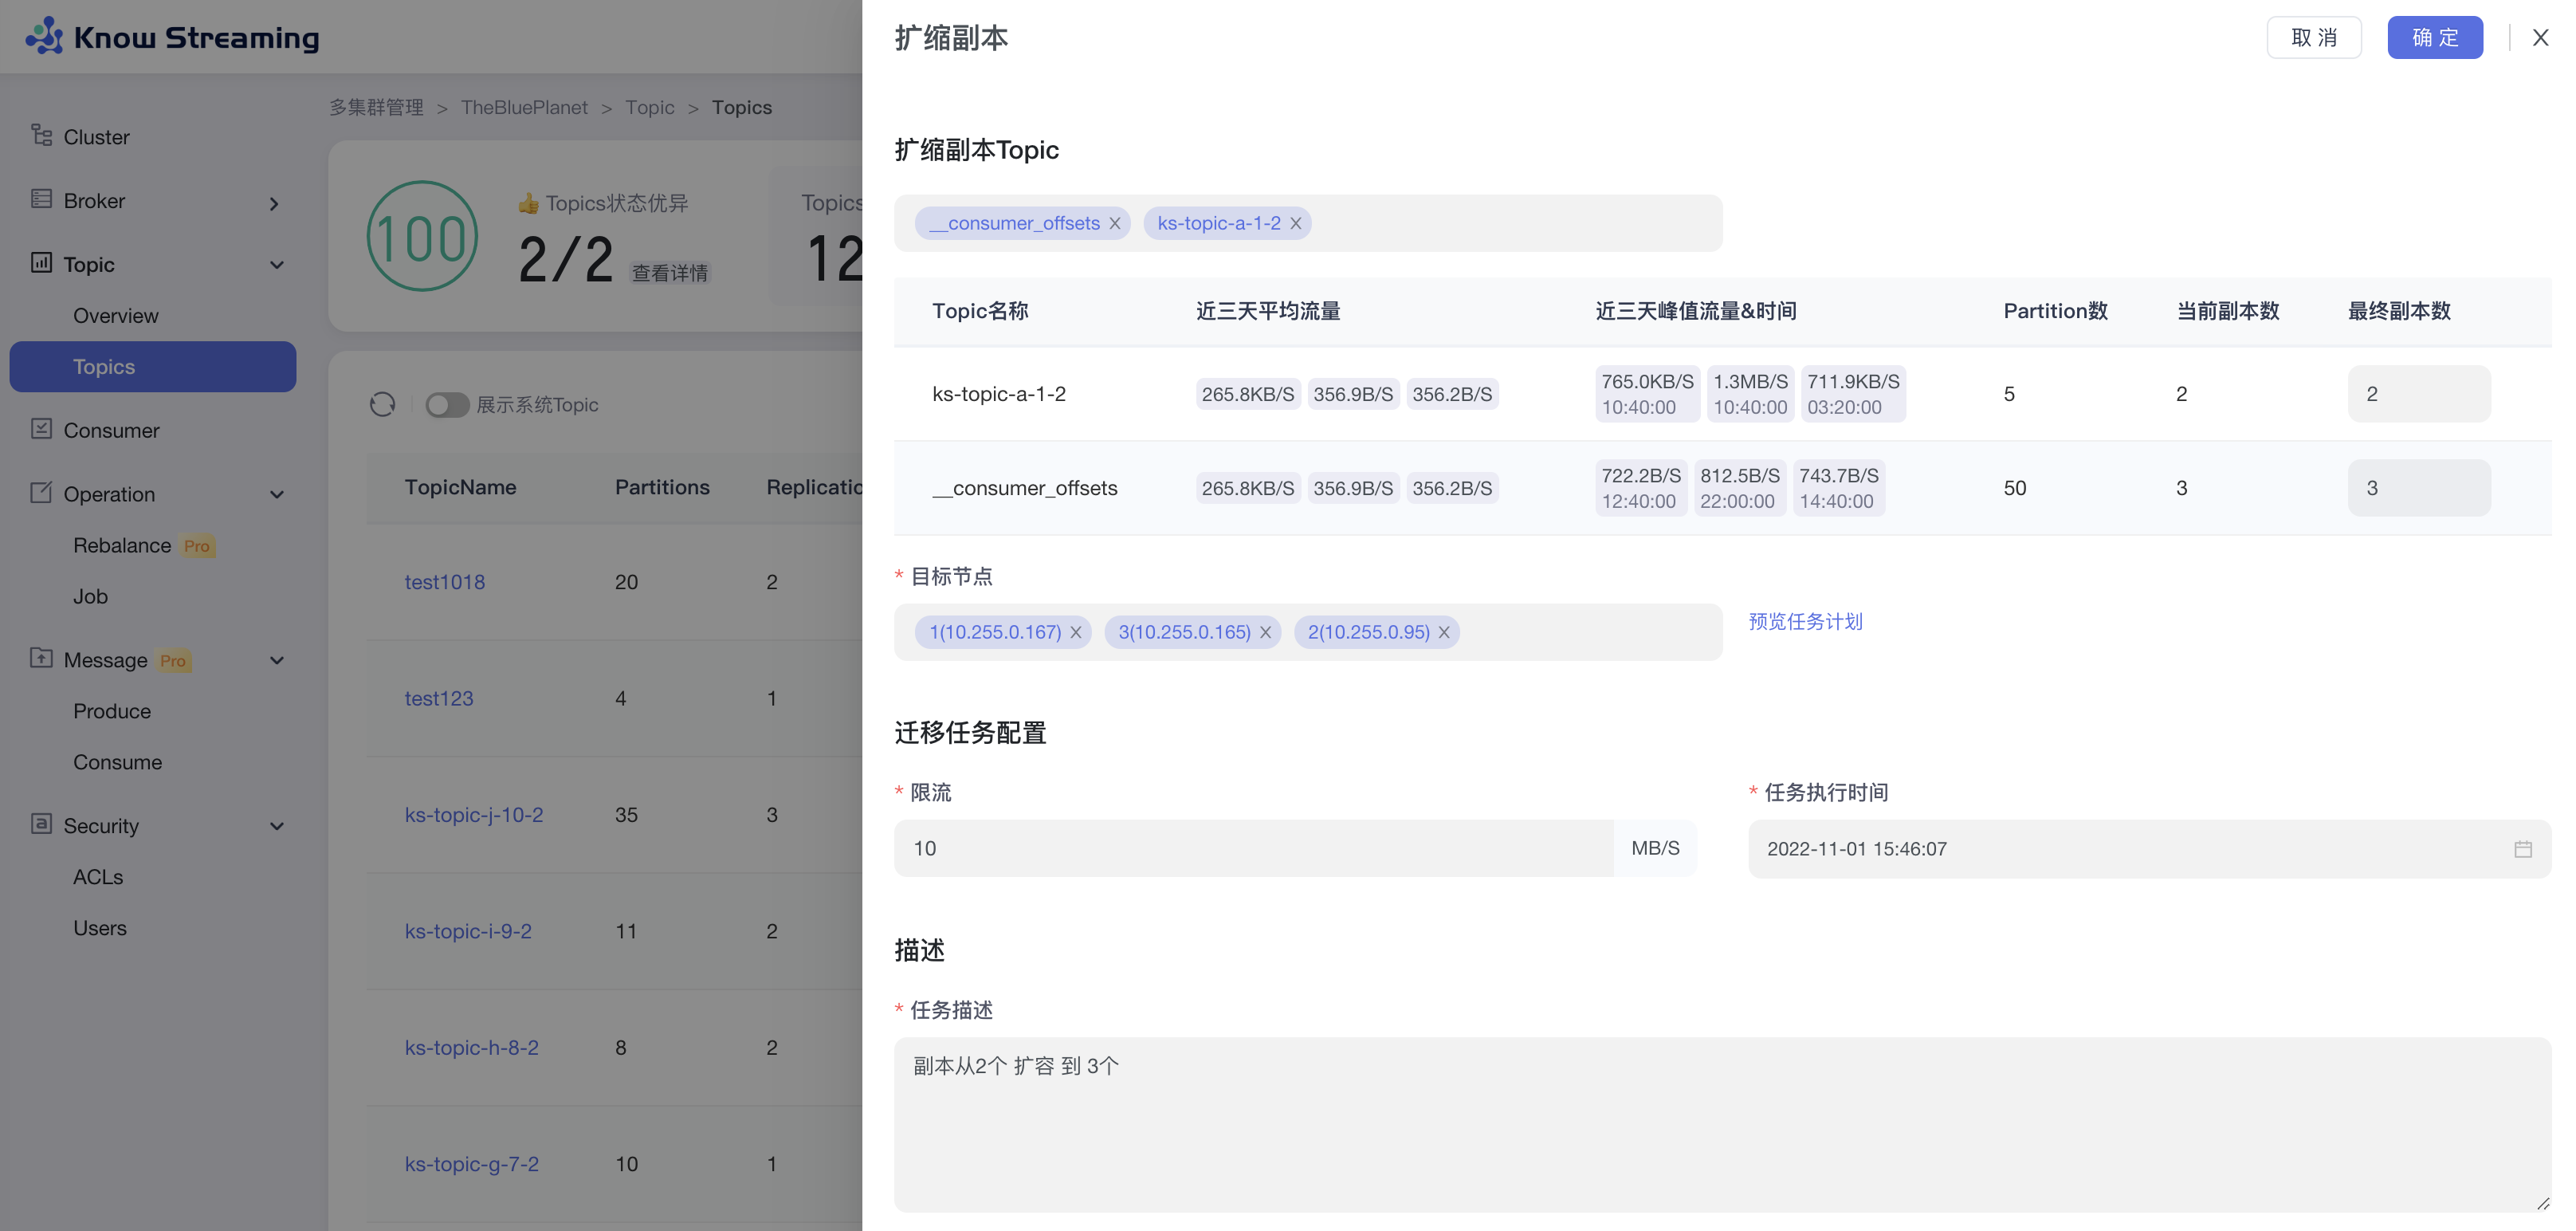This screenshot has width=2576, height=1231.
Task: Remove broker 3(10.255.0.165) from target nodes
Action: tap(1265, 632)
